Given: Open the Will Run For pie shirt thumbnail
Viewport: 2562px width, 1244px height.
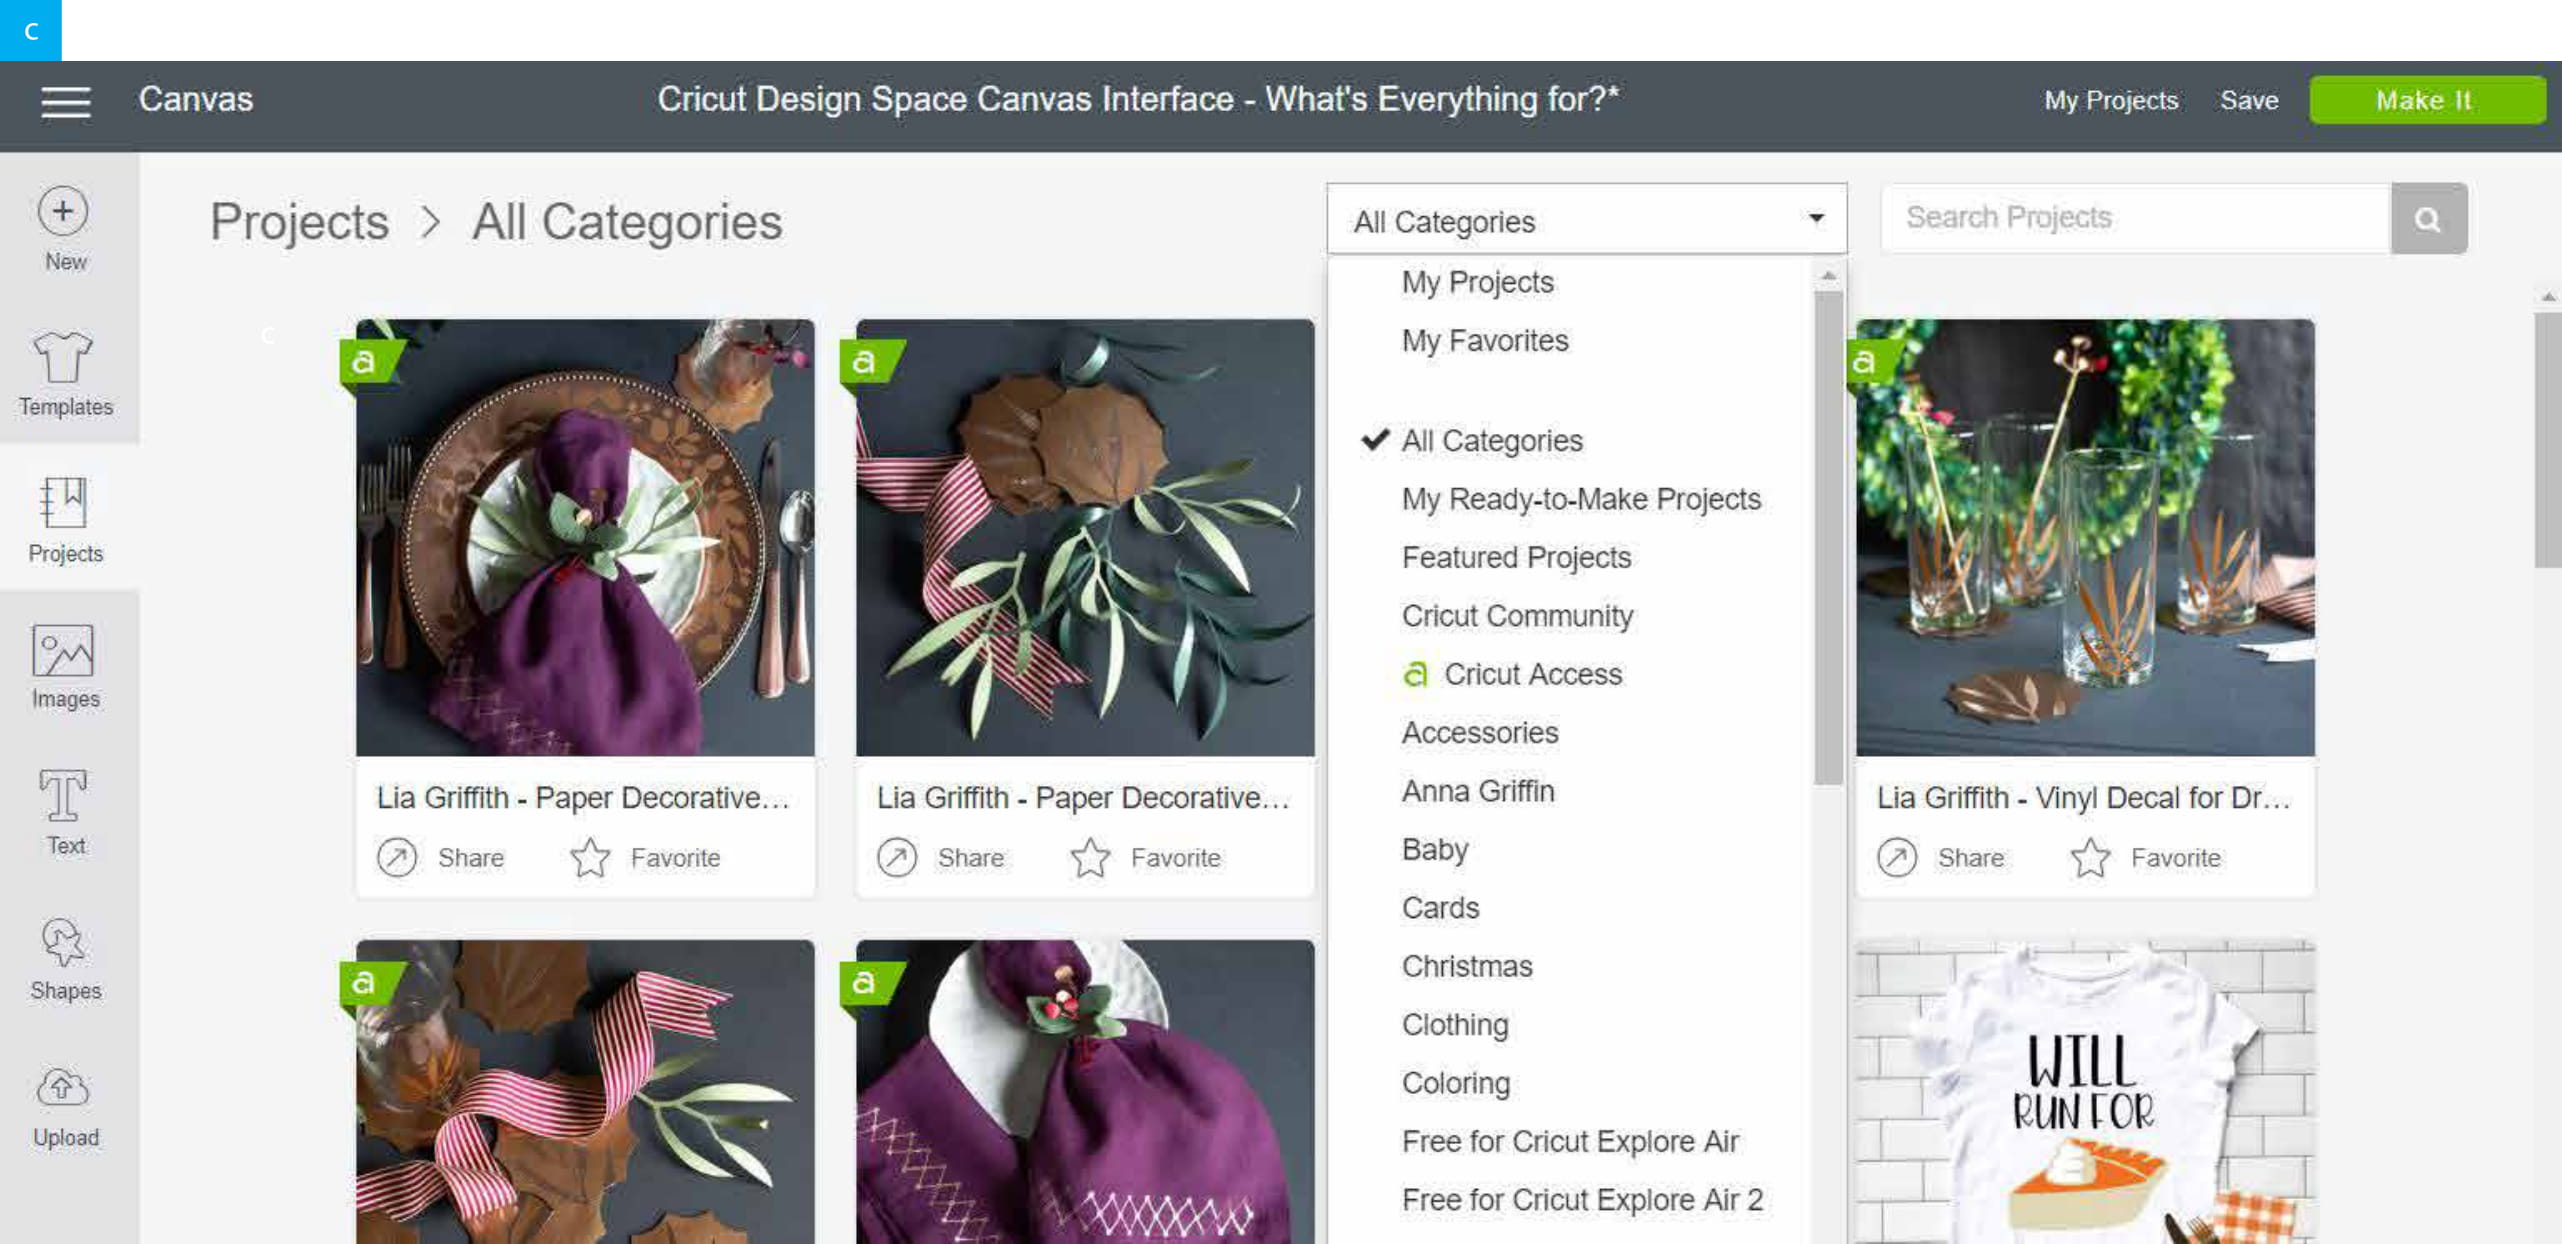Looking at the screenshot, I should 2085,1092.
